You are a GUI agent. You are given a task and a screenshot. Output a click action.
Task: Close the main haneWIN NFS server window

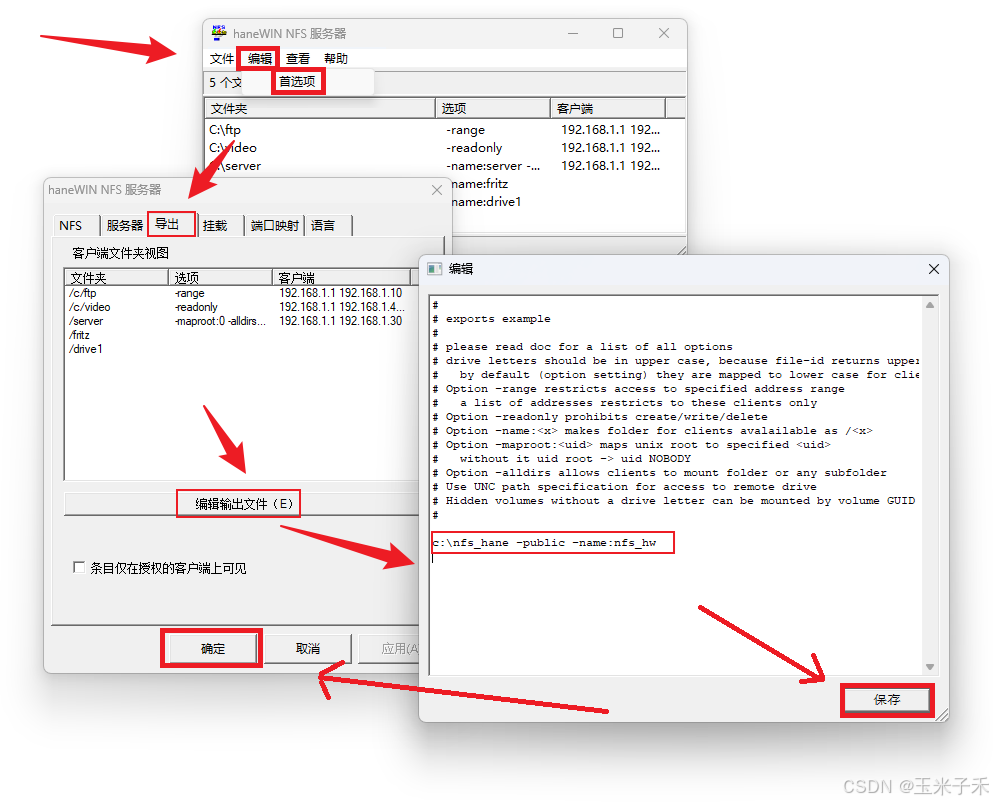664,33
